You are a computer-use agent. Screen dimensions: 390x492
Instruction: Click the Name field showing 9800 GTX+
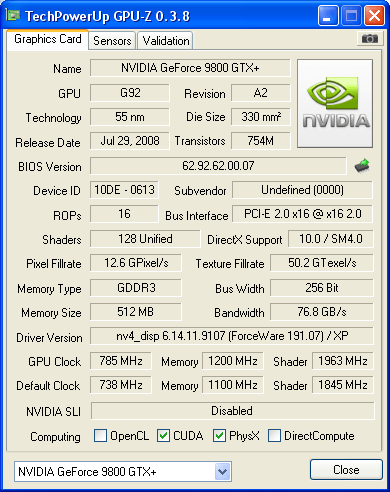[190, 68]
